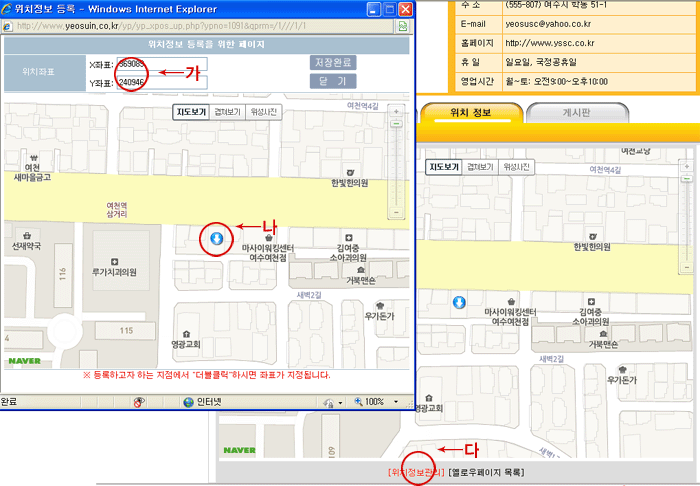Click 우가돈가 icon on background page map
The image size is (700, 486).
click(623, 370)
